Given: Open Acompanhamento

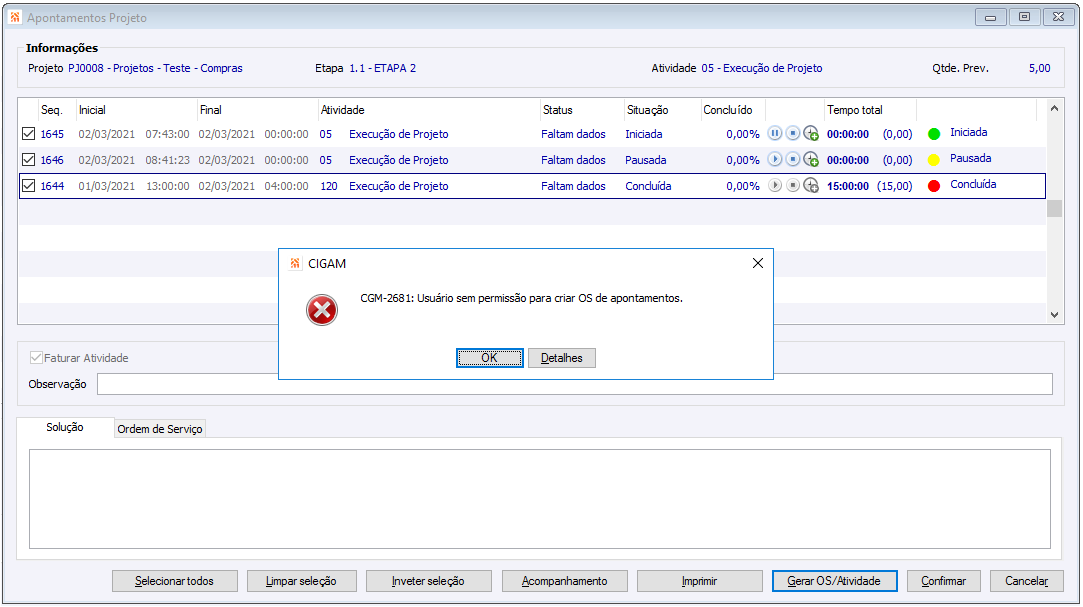Looking at the screenshot, I should point(564,581).
